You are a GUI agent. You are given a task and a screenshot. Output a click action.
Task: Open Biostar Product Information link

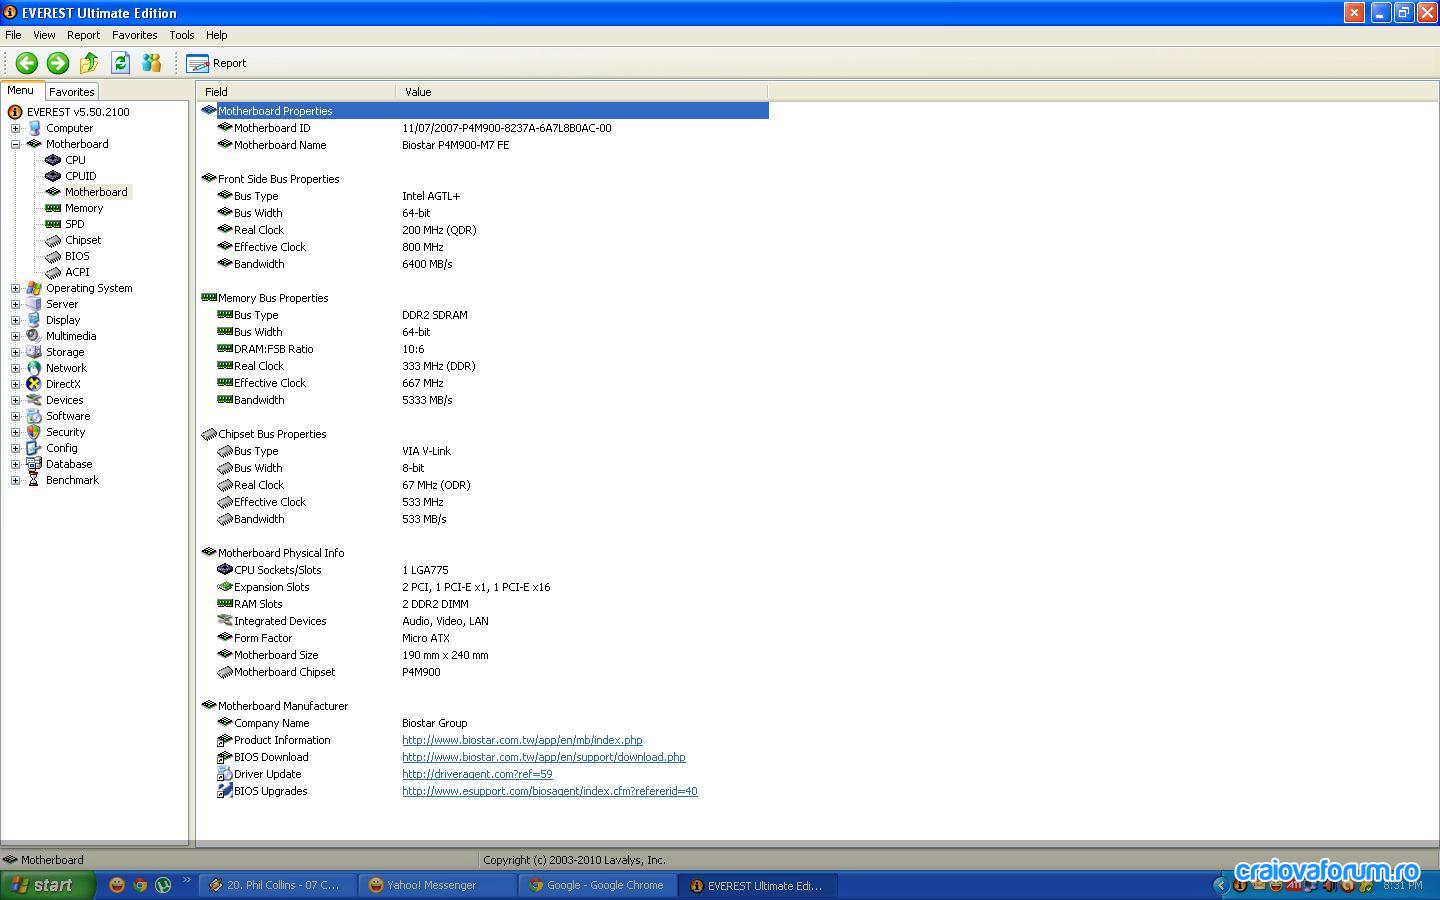click(x=522, y=740)
